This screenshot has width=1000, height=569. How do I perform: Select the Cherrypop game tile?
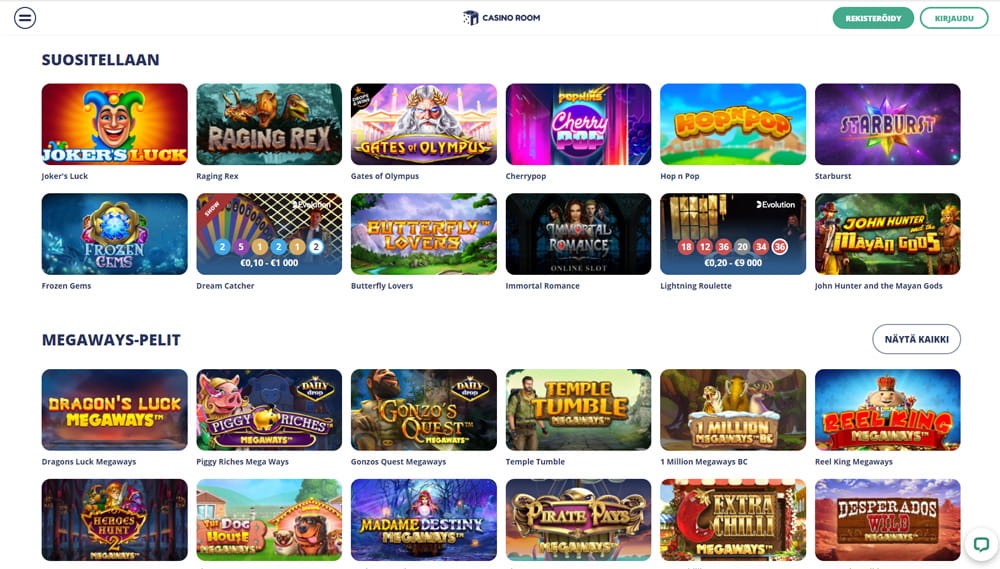pyautogui.click(x=578, y=124)
